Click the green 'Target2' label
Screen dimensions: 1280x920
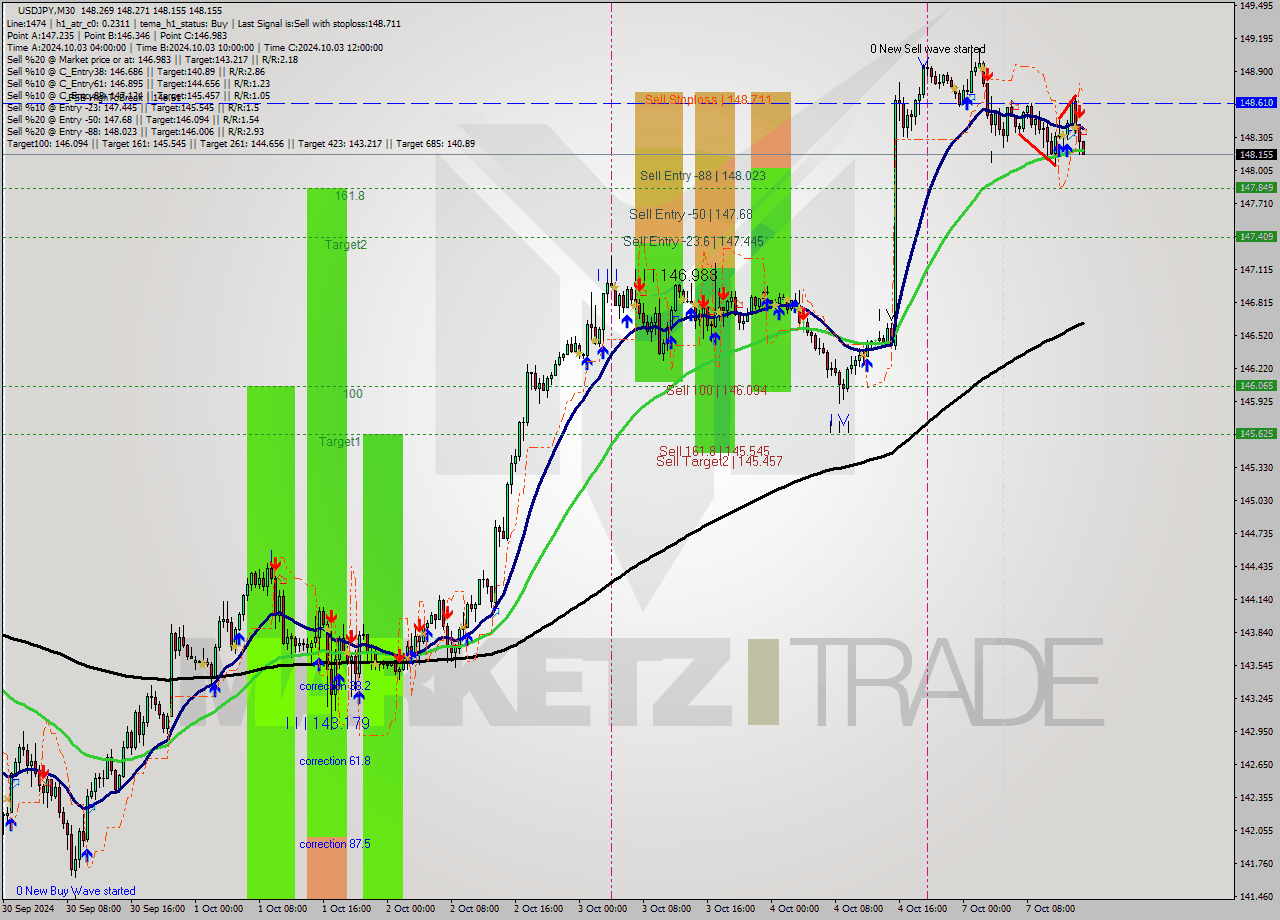tap(346, 244)
